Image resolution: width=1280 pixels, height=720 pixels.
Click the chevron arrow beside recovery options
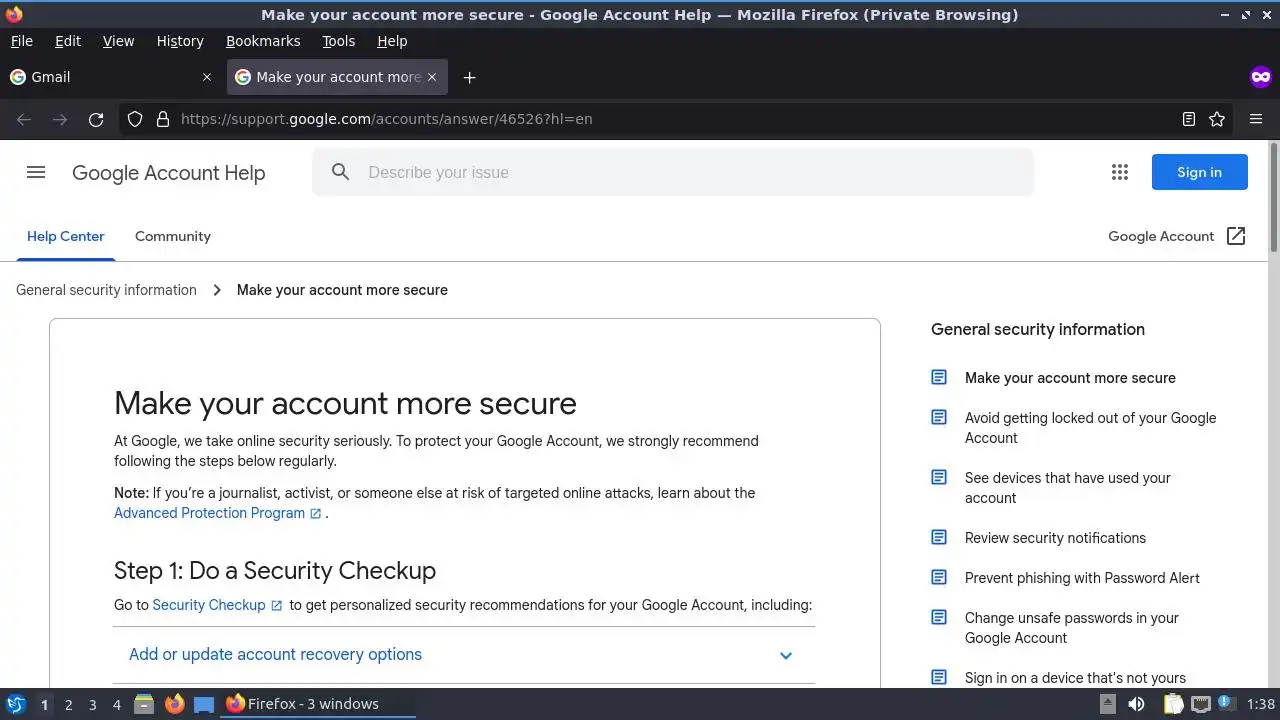(786, 656)
